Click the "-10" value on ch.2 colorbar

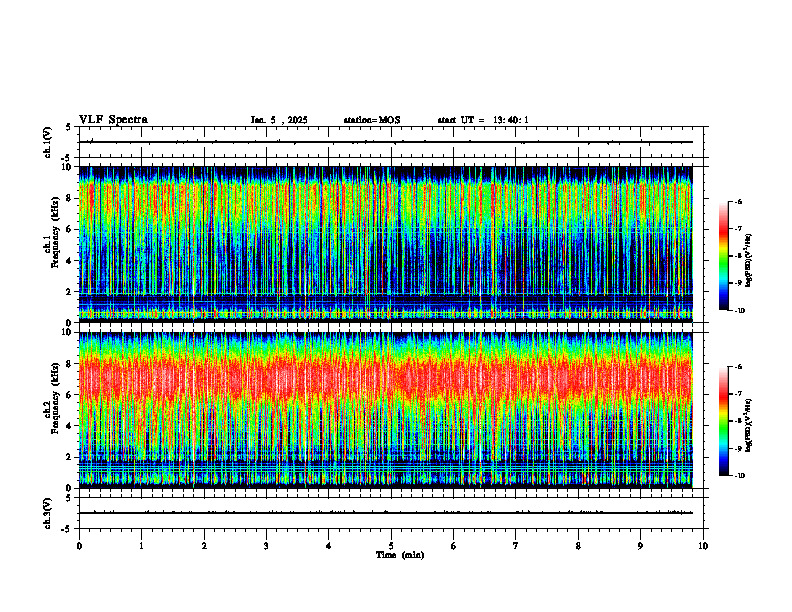tap(740, 476)
